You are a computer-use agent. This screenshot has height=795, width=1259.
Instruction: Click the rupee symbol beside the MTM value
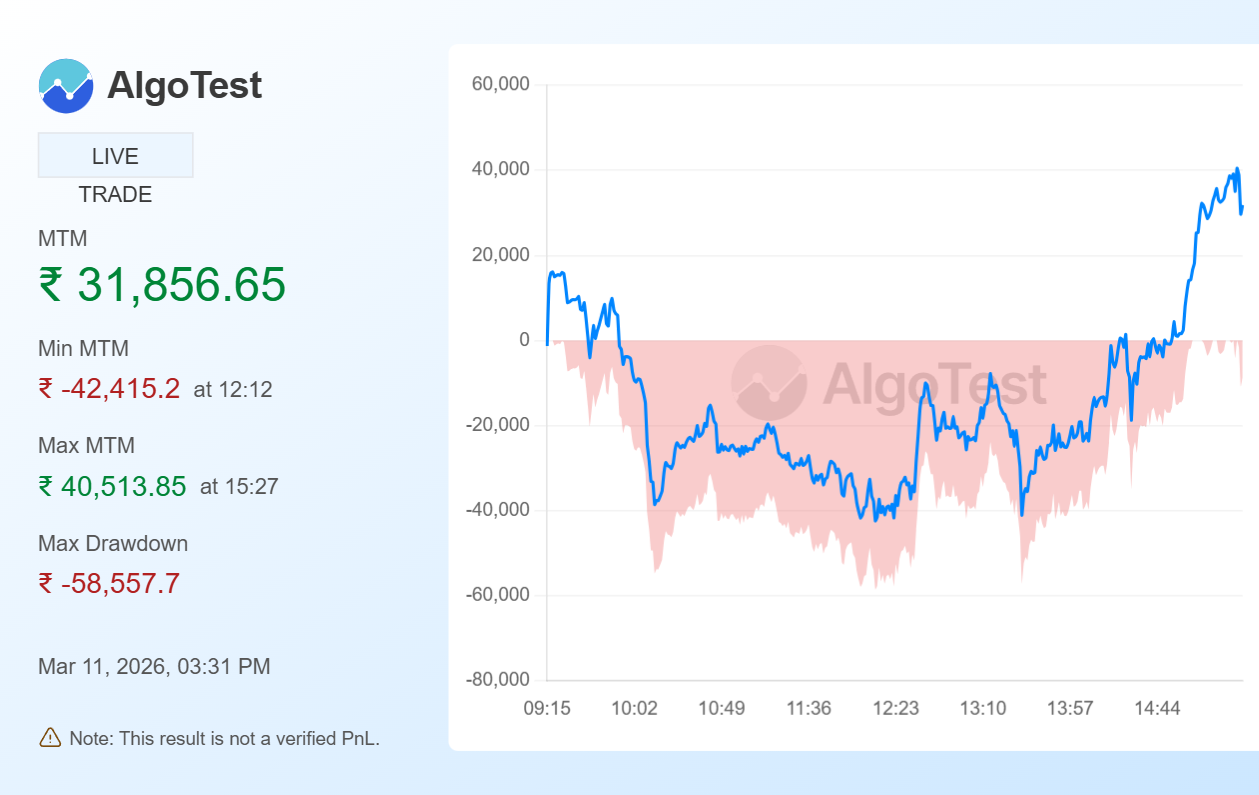(50, 286)
